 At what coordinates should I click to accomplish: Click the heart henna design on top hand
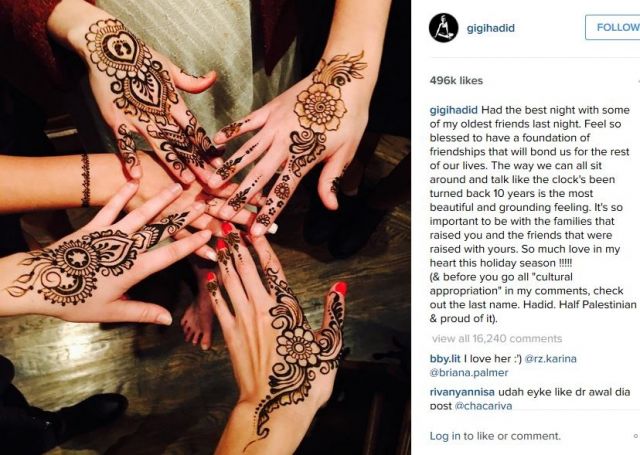120,48
